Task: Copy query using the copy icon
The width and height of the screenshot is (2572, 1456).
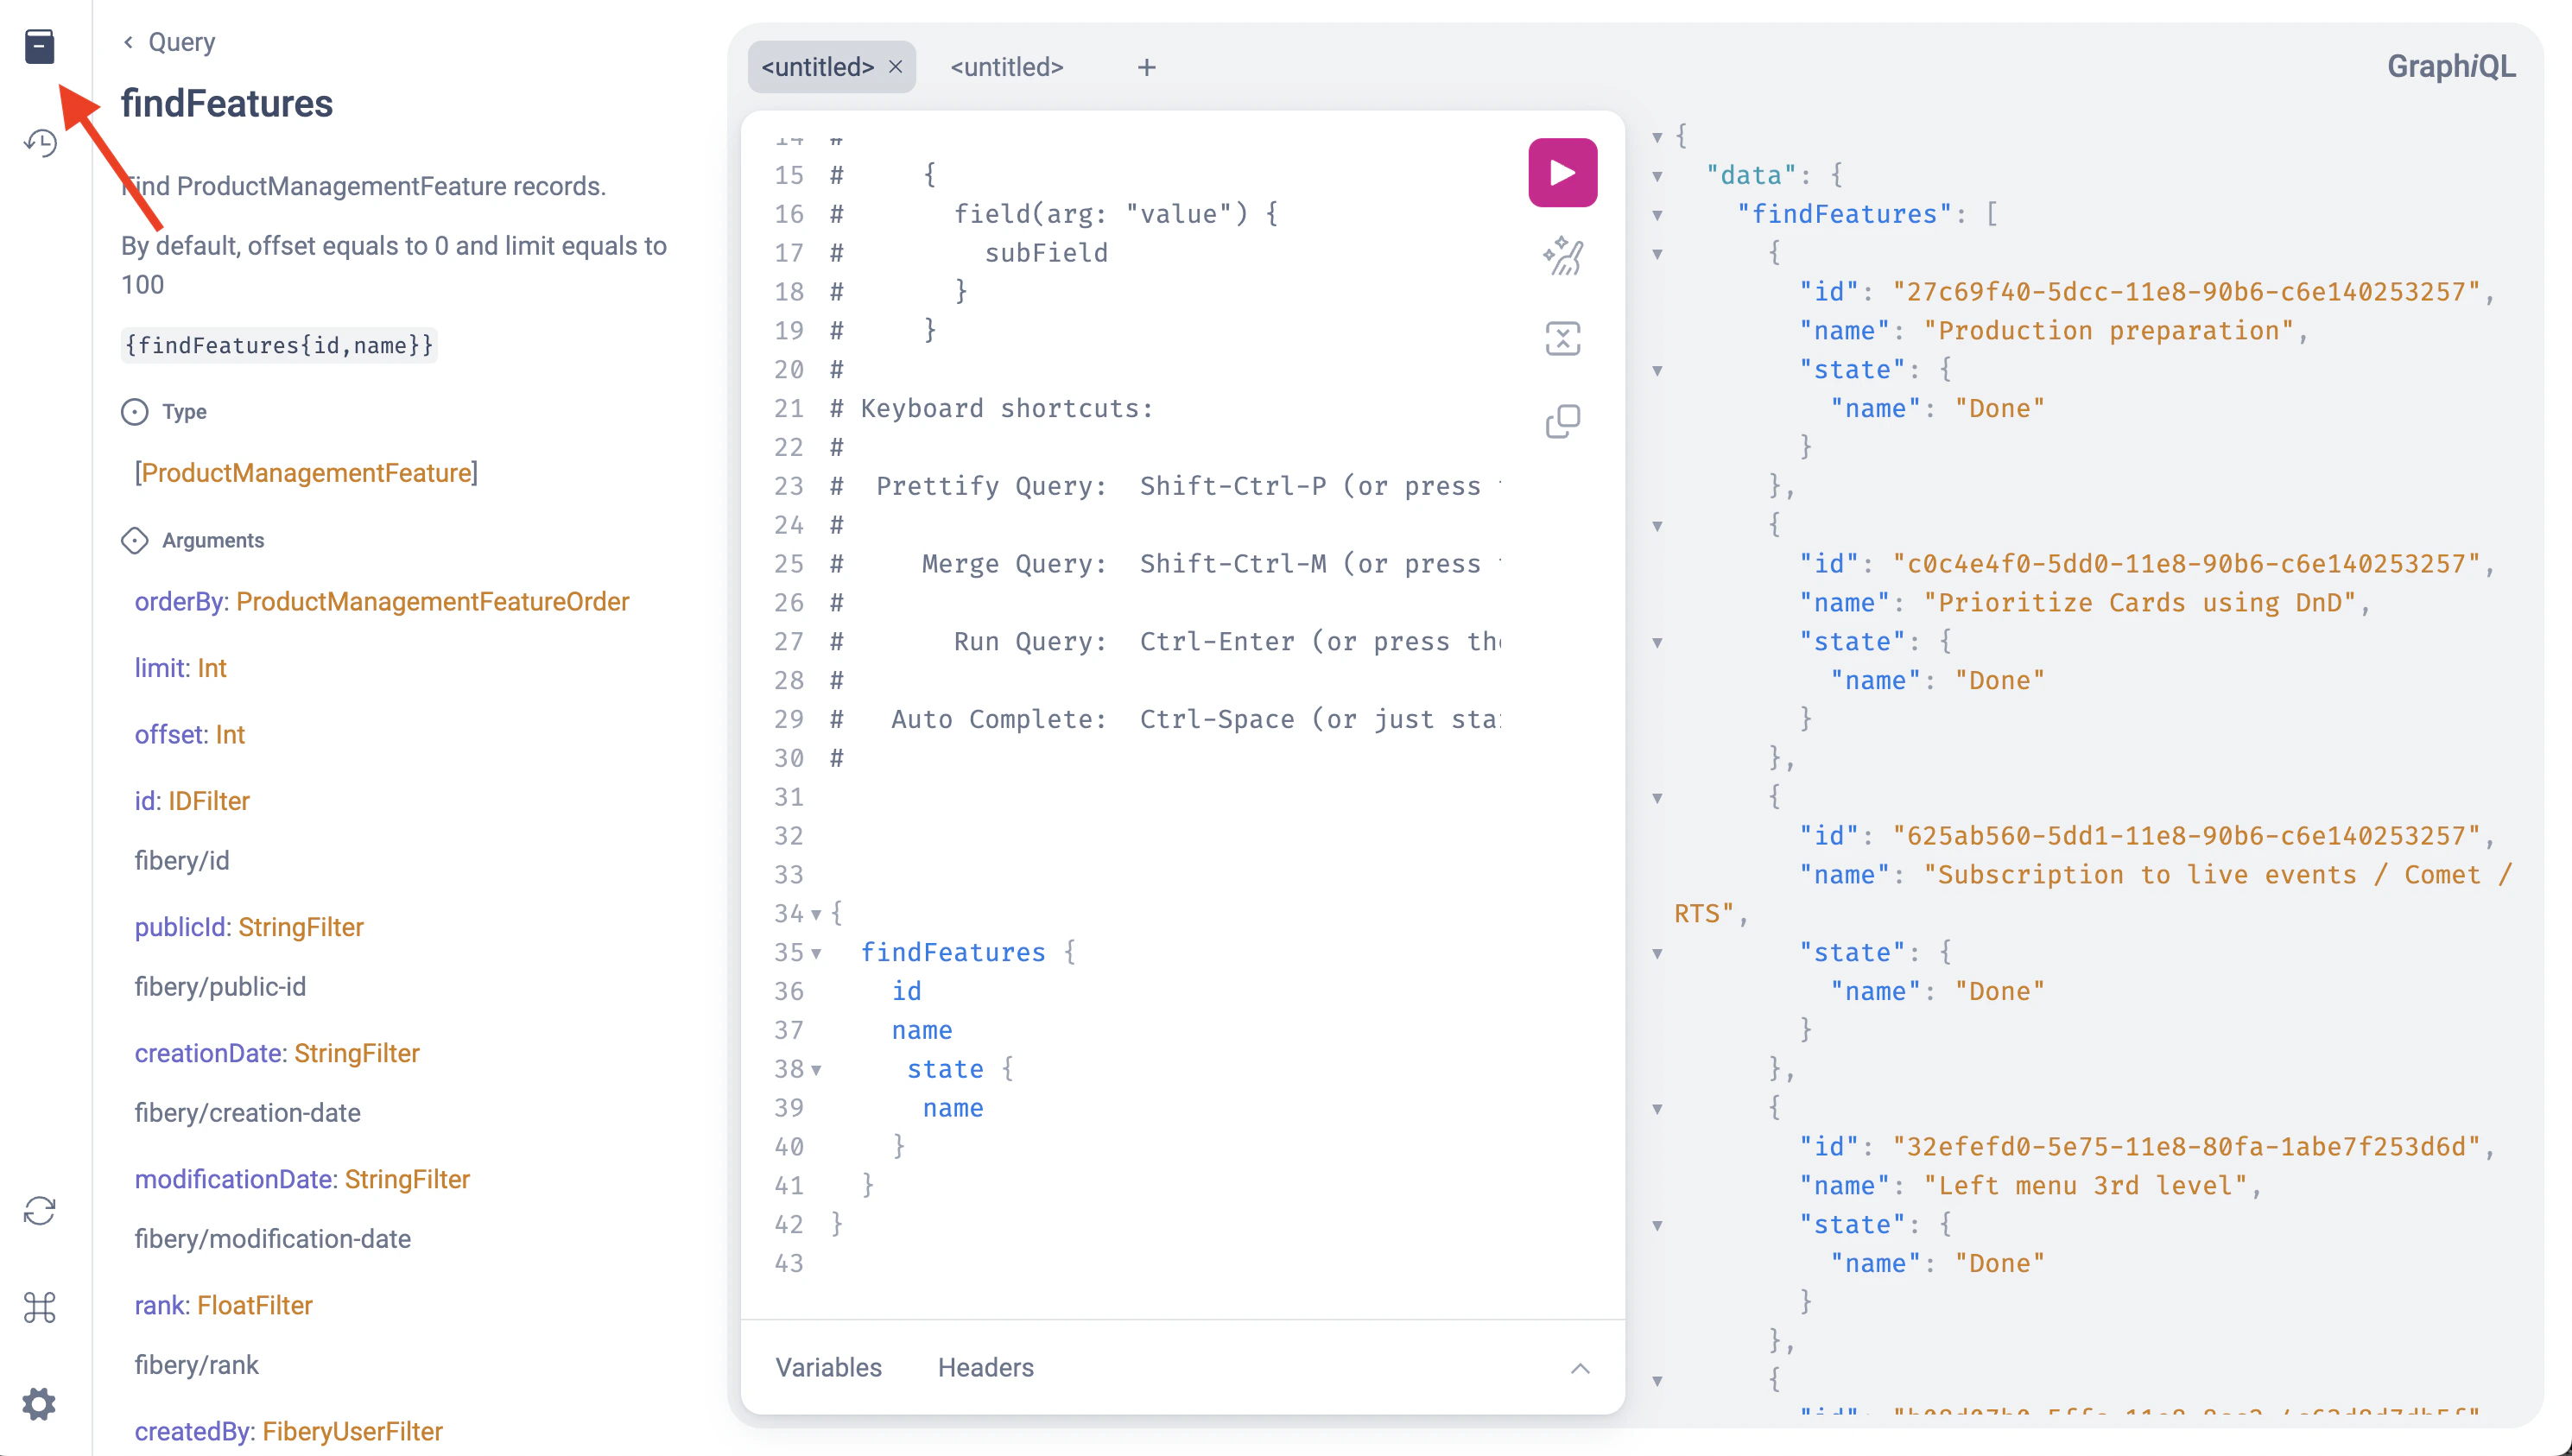Action: pyautogui.click(x=1562, y=422)
